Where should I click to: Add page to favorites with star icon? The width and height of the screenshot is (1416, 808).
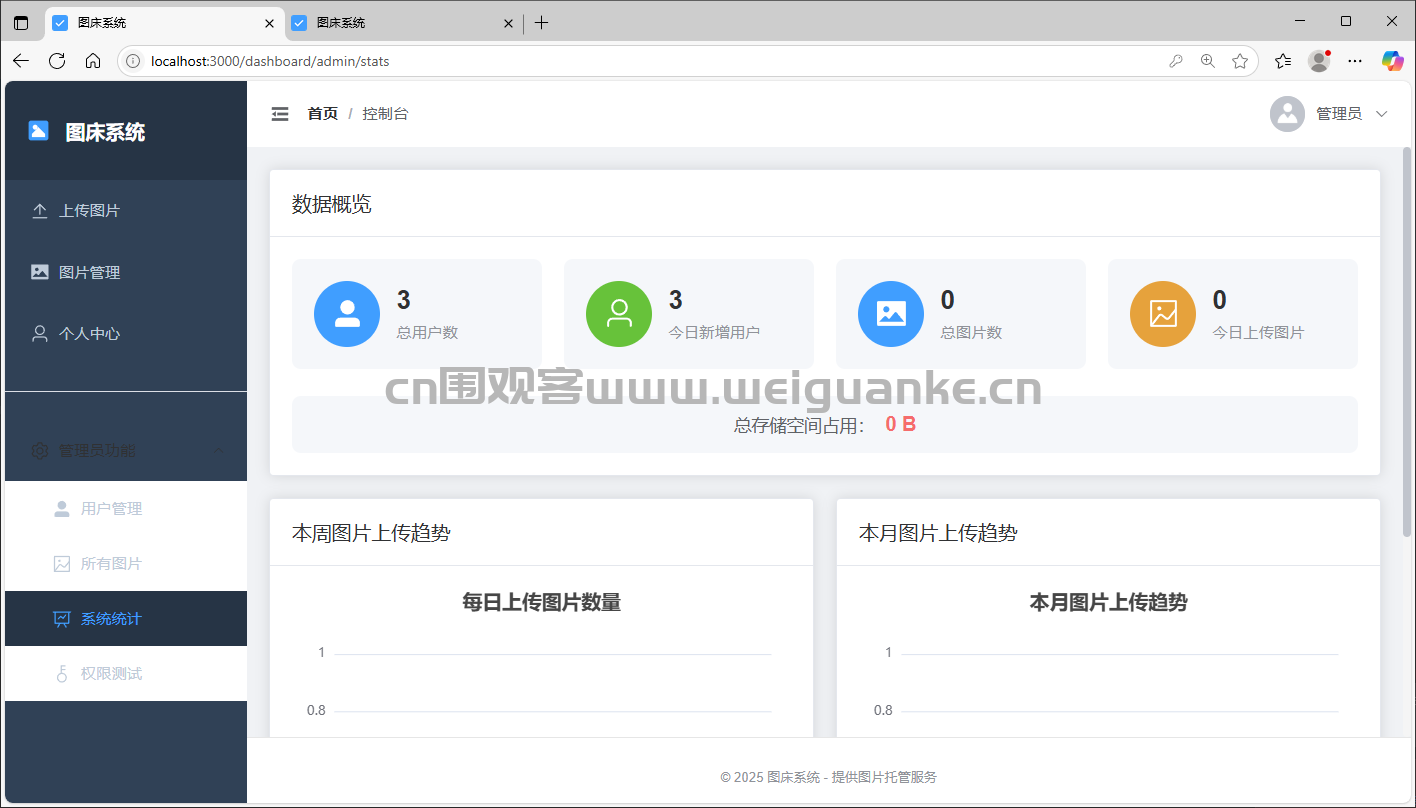pos(1240,61)
